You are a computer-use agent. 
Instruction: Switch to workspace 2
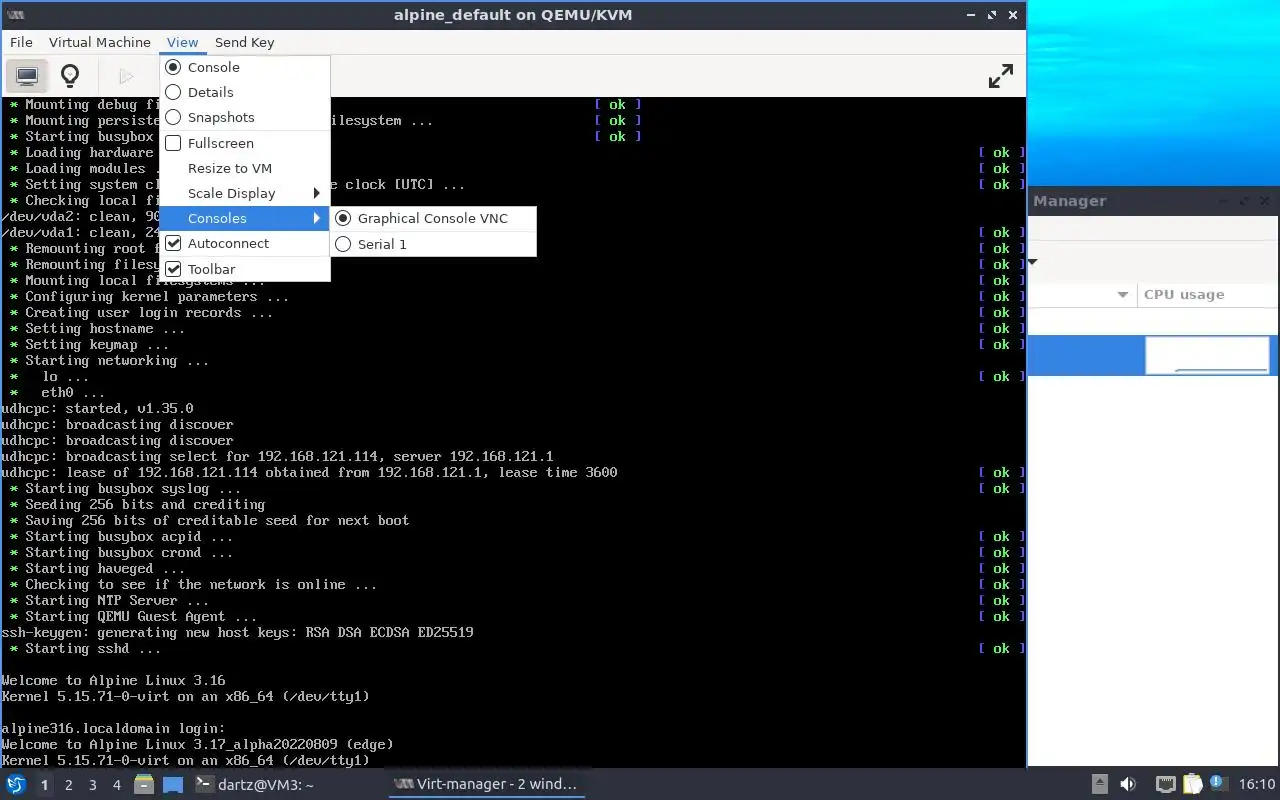tap(69, 785)
